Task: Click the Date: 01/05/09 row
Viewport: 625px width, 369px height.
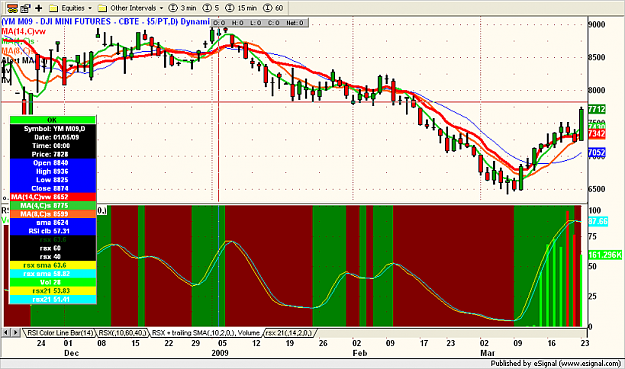Action: pos(53,137)
